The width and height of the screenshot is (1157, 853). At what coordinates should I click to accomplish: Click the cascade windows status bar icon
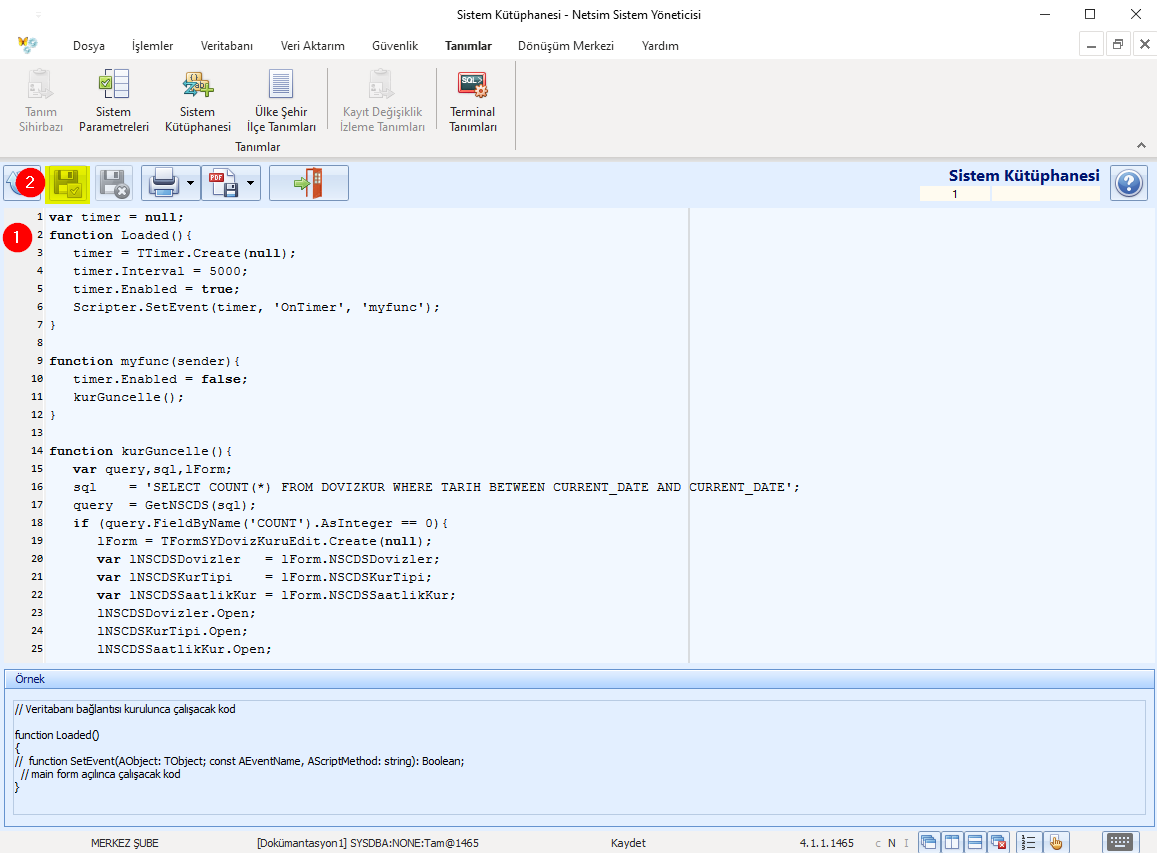(x=928, y=842)
